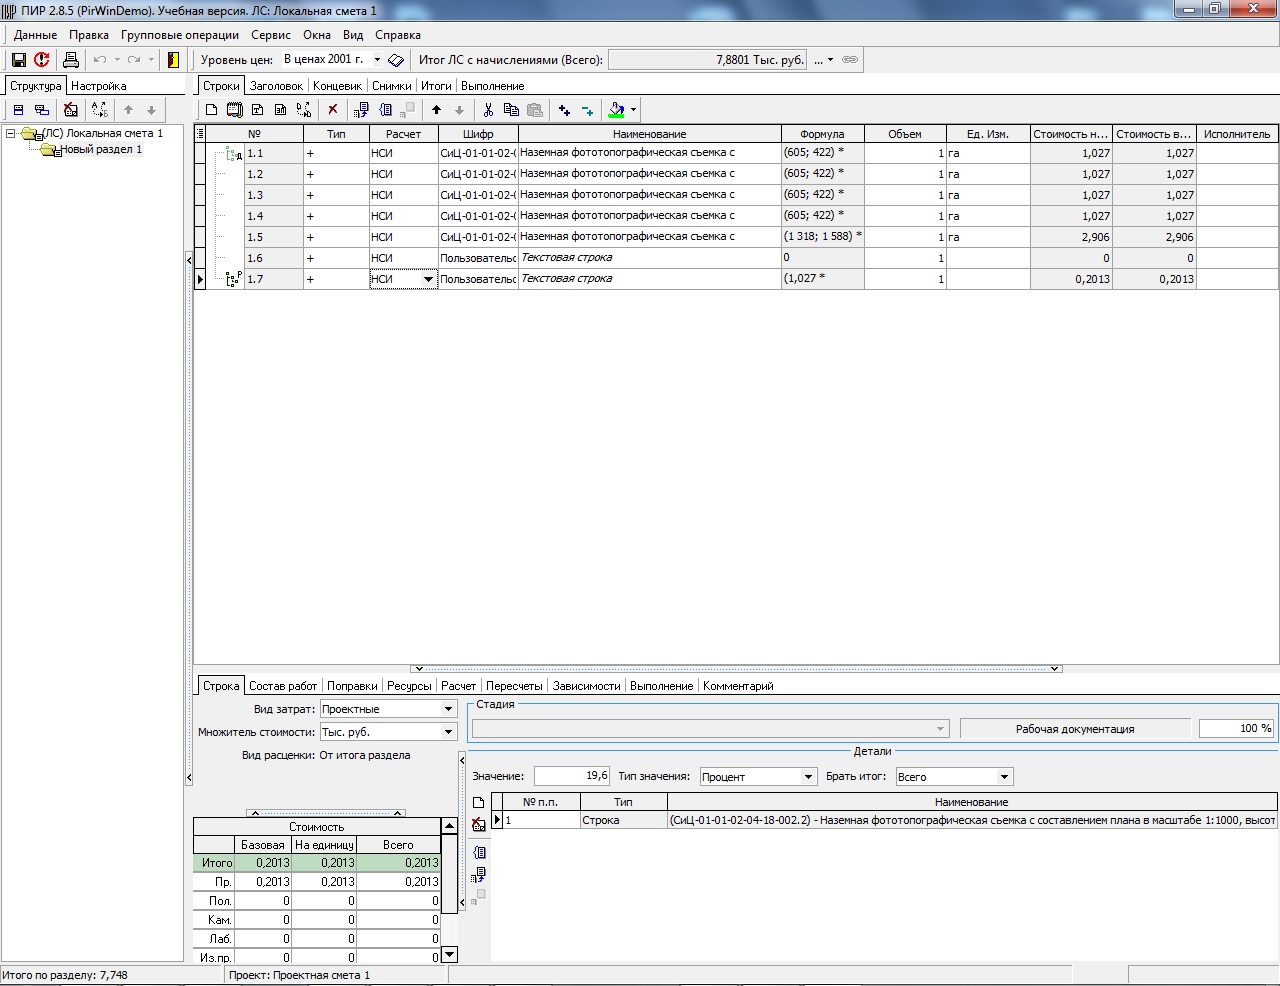Click the notepad icon in the rows toolbar
1280x986 pixels.
[234, 110]
